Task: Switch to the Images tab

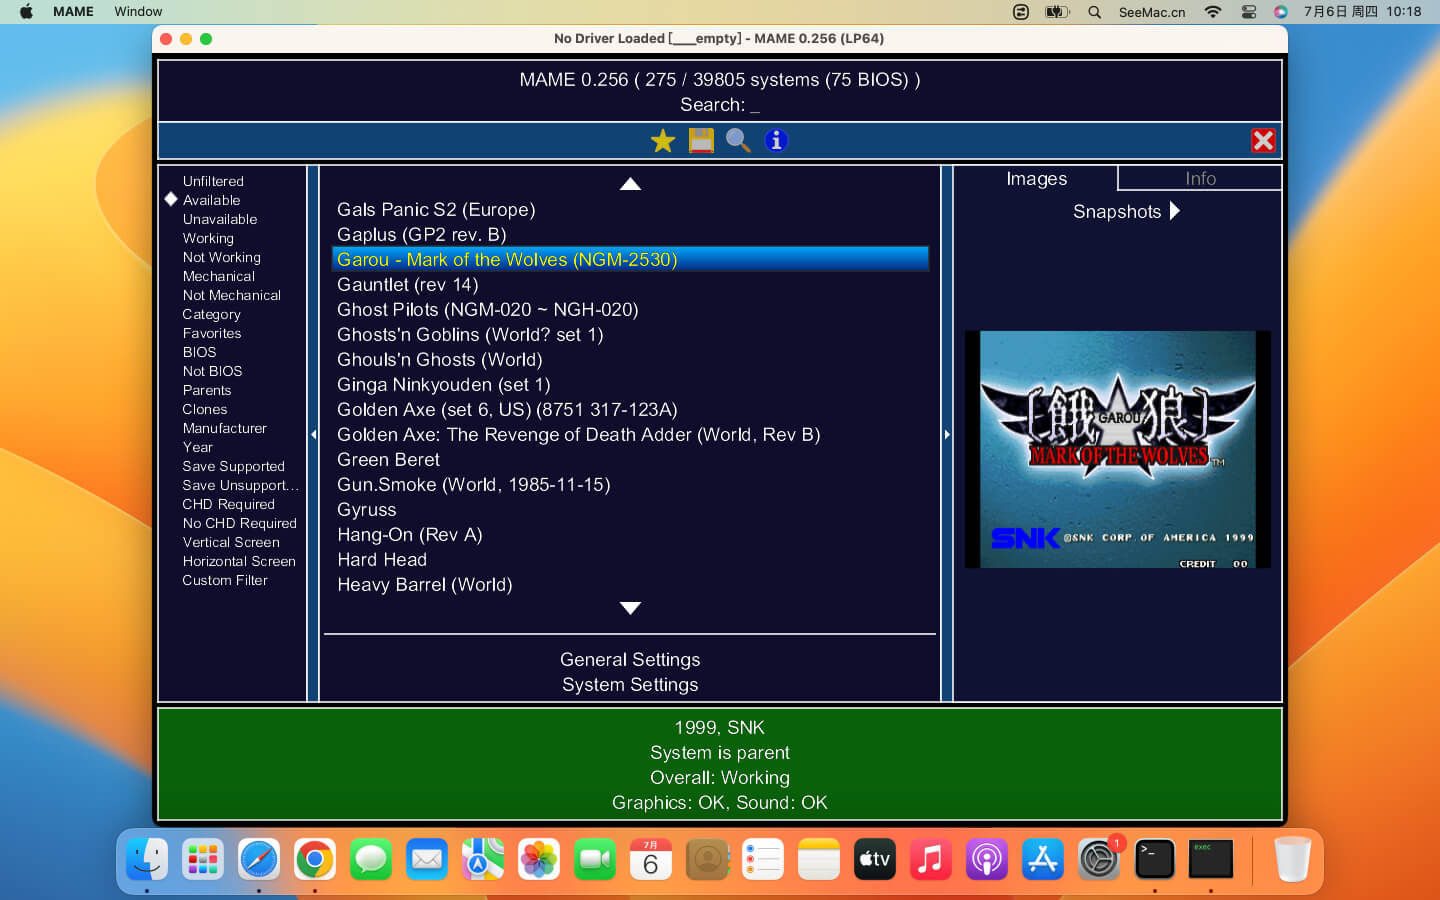Action: (1036, 178)
